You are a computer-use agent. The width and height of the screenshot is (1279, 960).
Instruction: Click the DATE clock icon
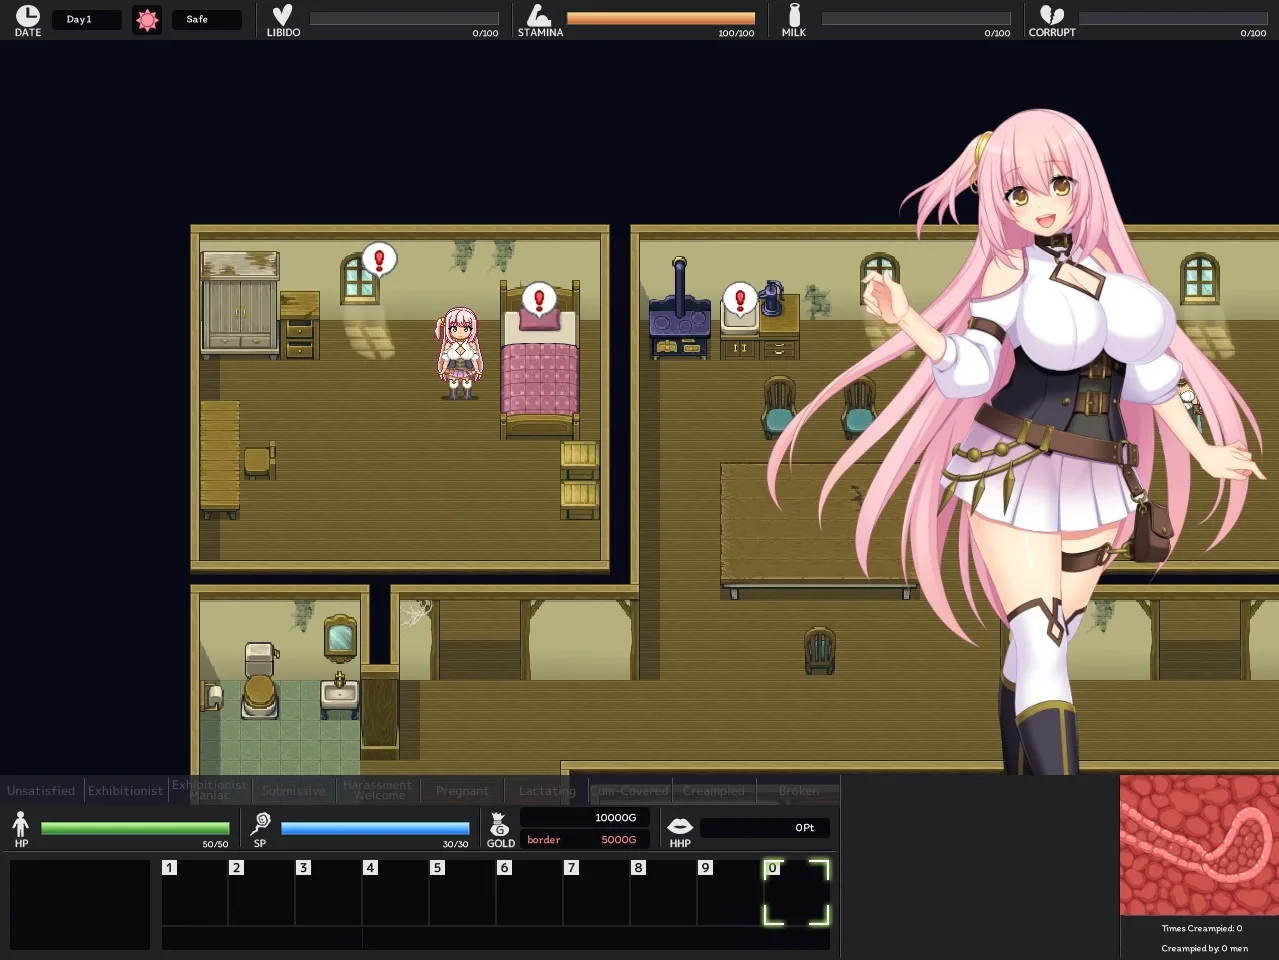point(28,16)
